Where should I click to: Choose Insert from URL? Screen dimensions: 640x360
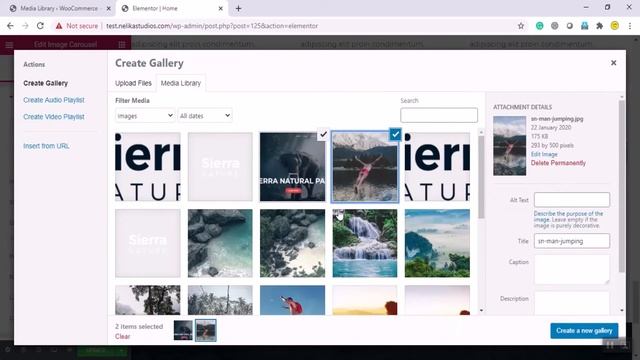point(46,146)
